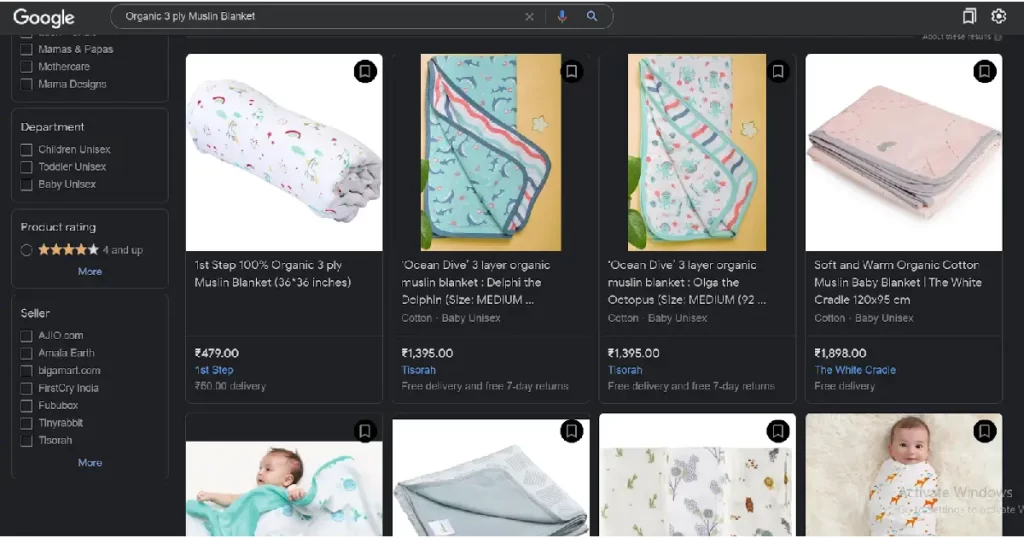
Task: Start voice search with microphone icon
Action: click(x=562, y=17)
